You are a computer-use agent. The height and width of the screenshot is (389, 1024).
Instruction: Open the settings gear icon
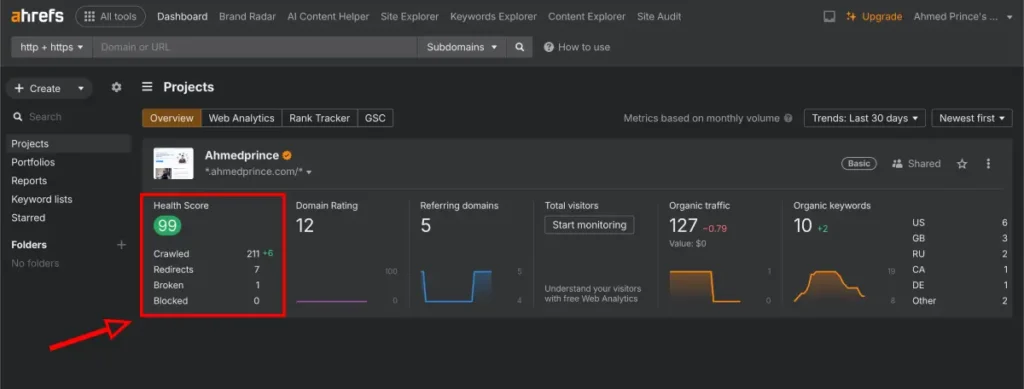click(x=116, y=87)
